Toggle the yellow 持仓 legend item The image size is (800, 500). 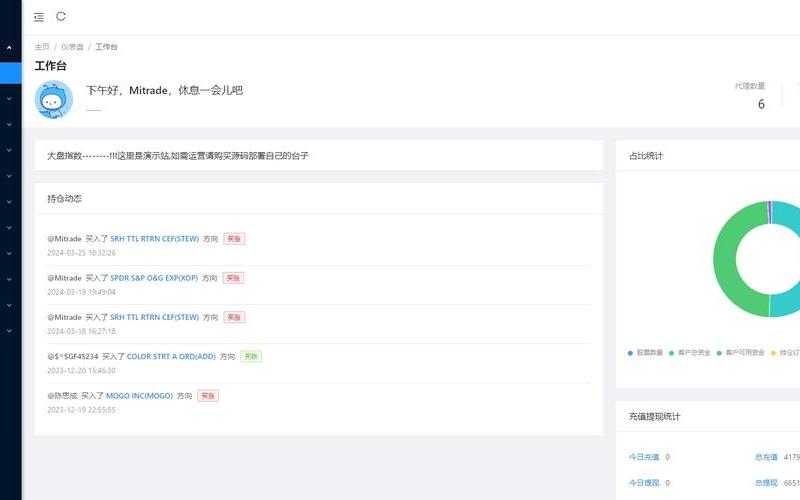pos(785,353)
